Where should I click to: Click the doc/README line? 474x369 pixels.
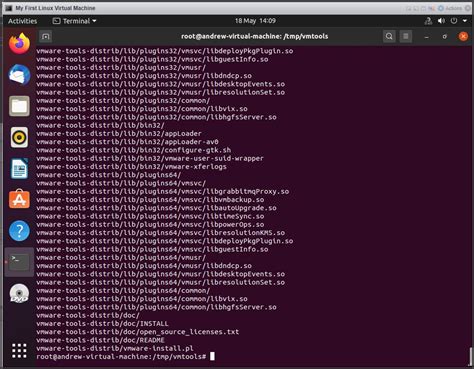(100, 340)
